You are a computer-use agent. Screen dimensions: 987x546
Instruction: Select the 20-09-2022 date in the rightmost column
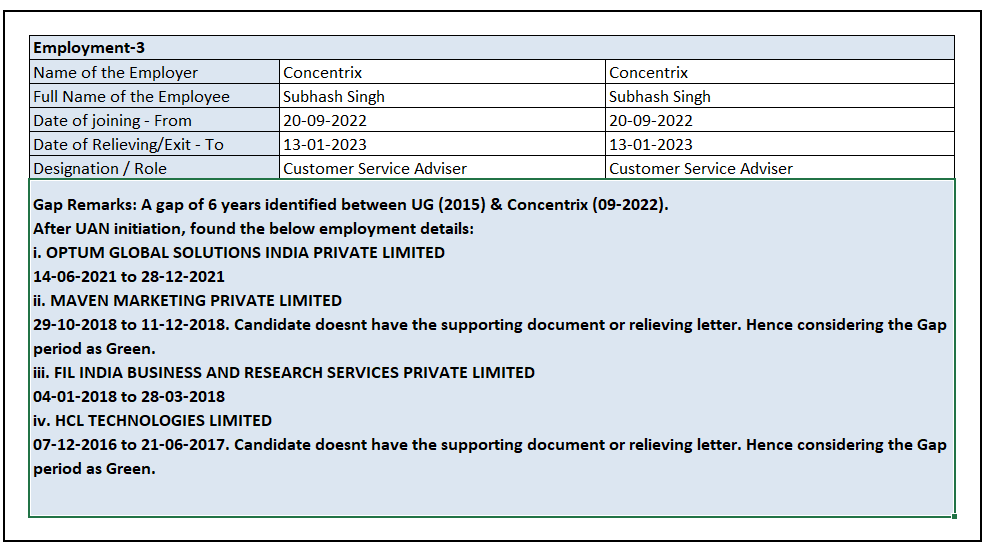click(x=779, y=120)
